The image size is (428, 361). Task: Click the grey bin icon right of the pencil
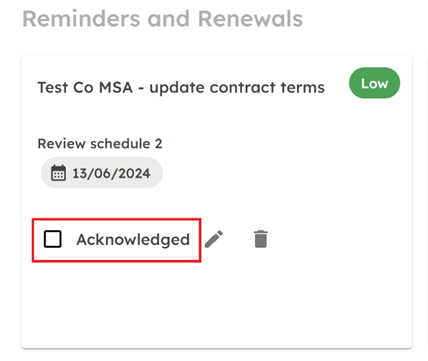coord(261,239)
